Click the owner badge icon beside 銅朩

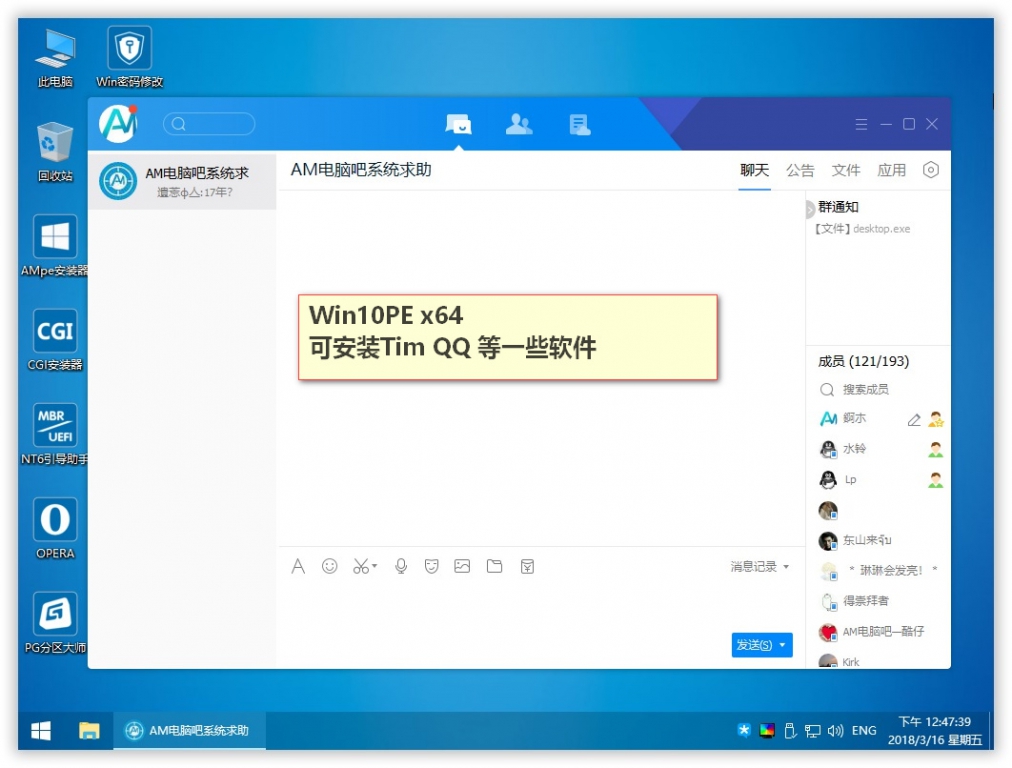[936, 419]
